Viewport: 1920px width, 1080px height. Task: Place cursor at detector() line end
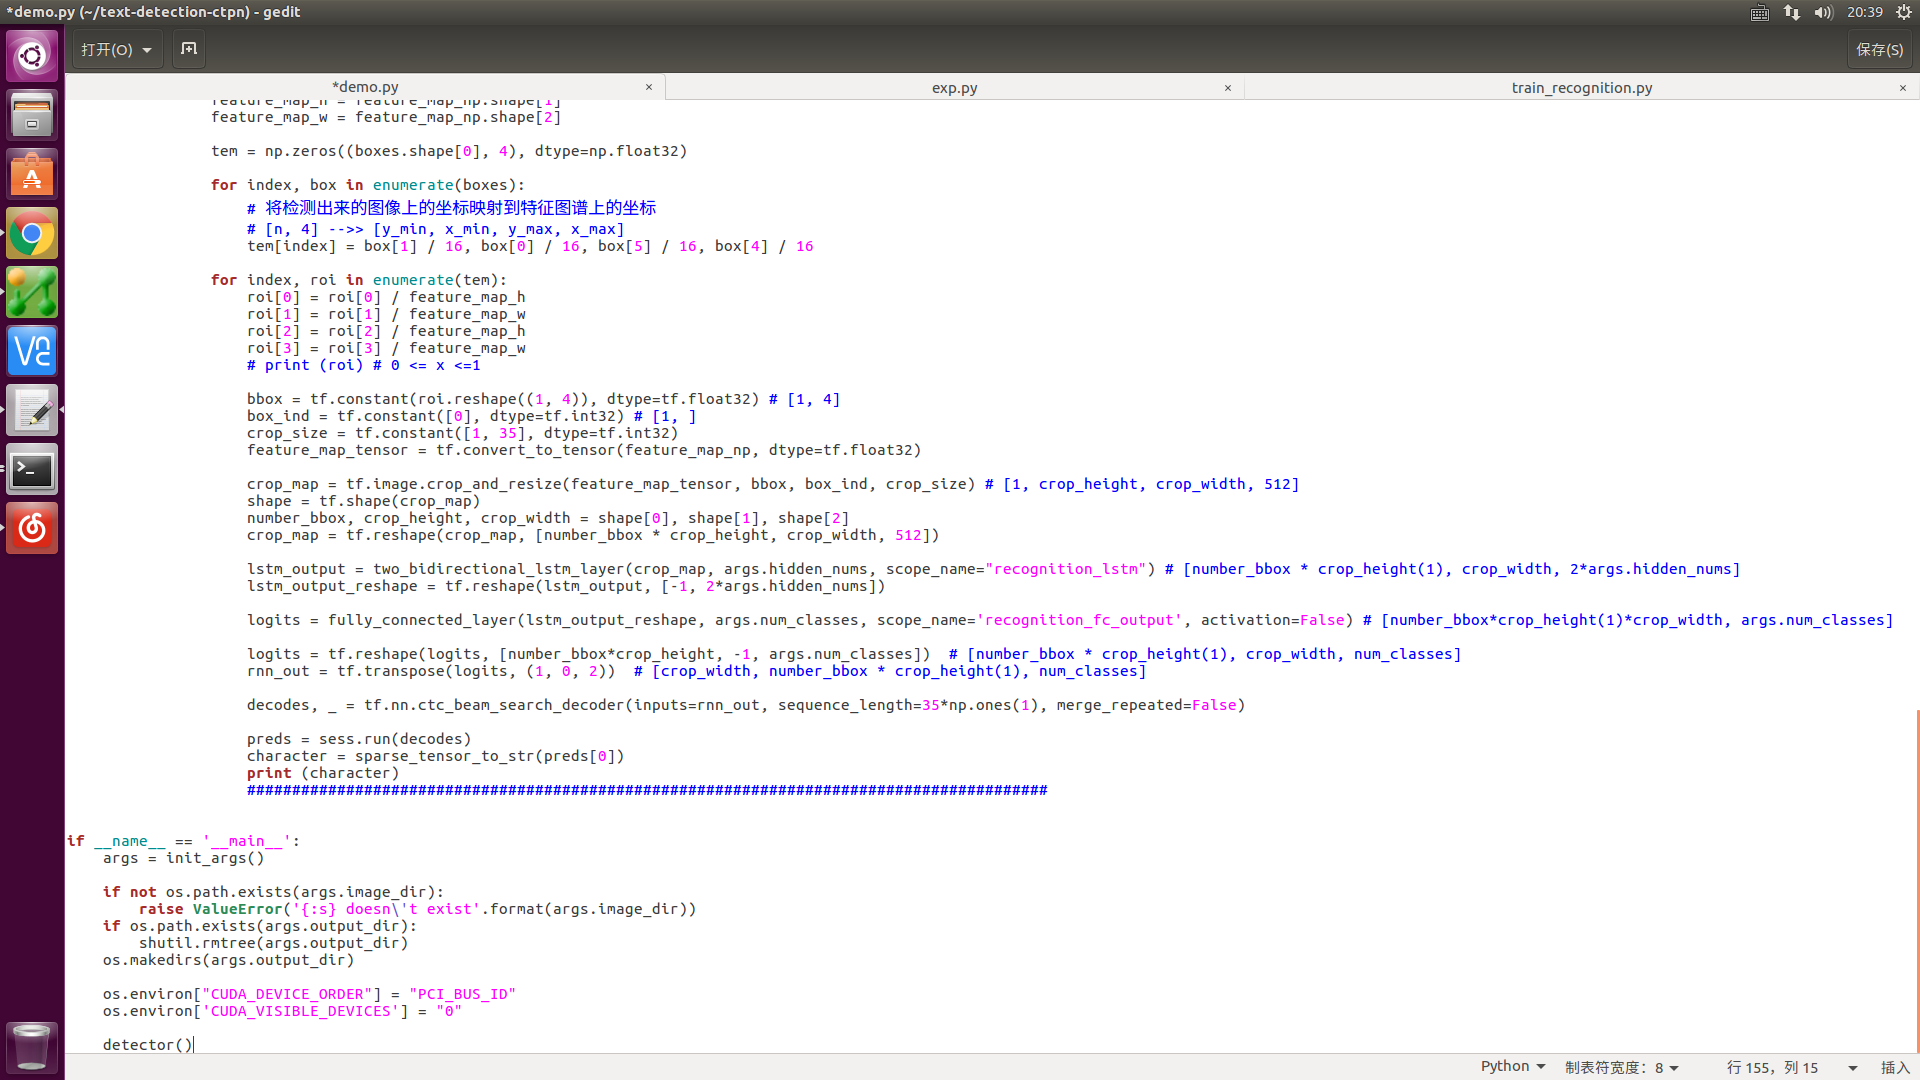coord(193,1045)
